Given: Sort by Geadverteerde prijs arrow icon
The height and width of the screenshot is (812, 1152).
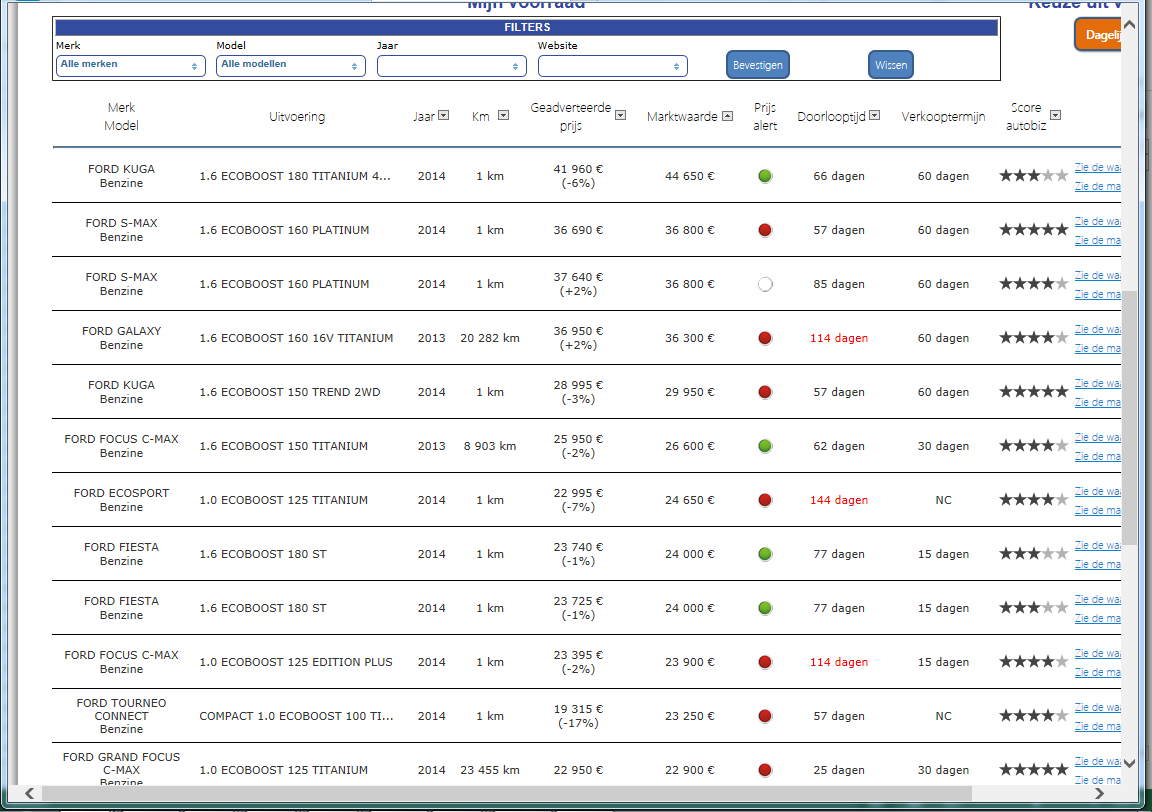Looking at the screenshot, I should (x=620, y=116).
